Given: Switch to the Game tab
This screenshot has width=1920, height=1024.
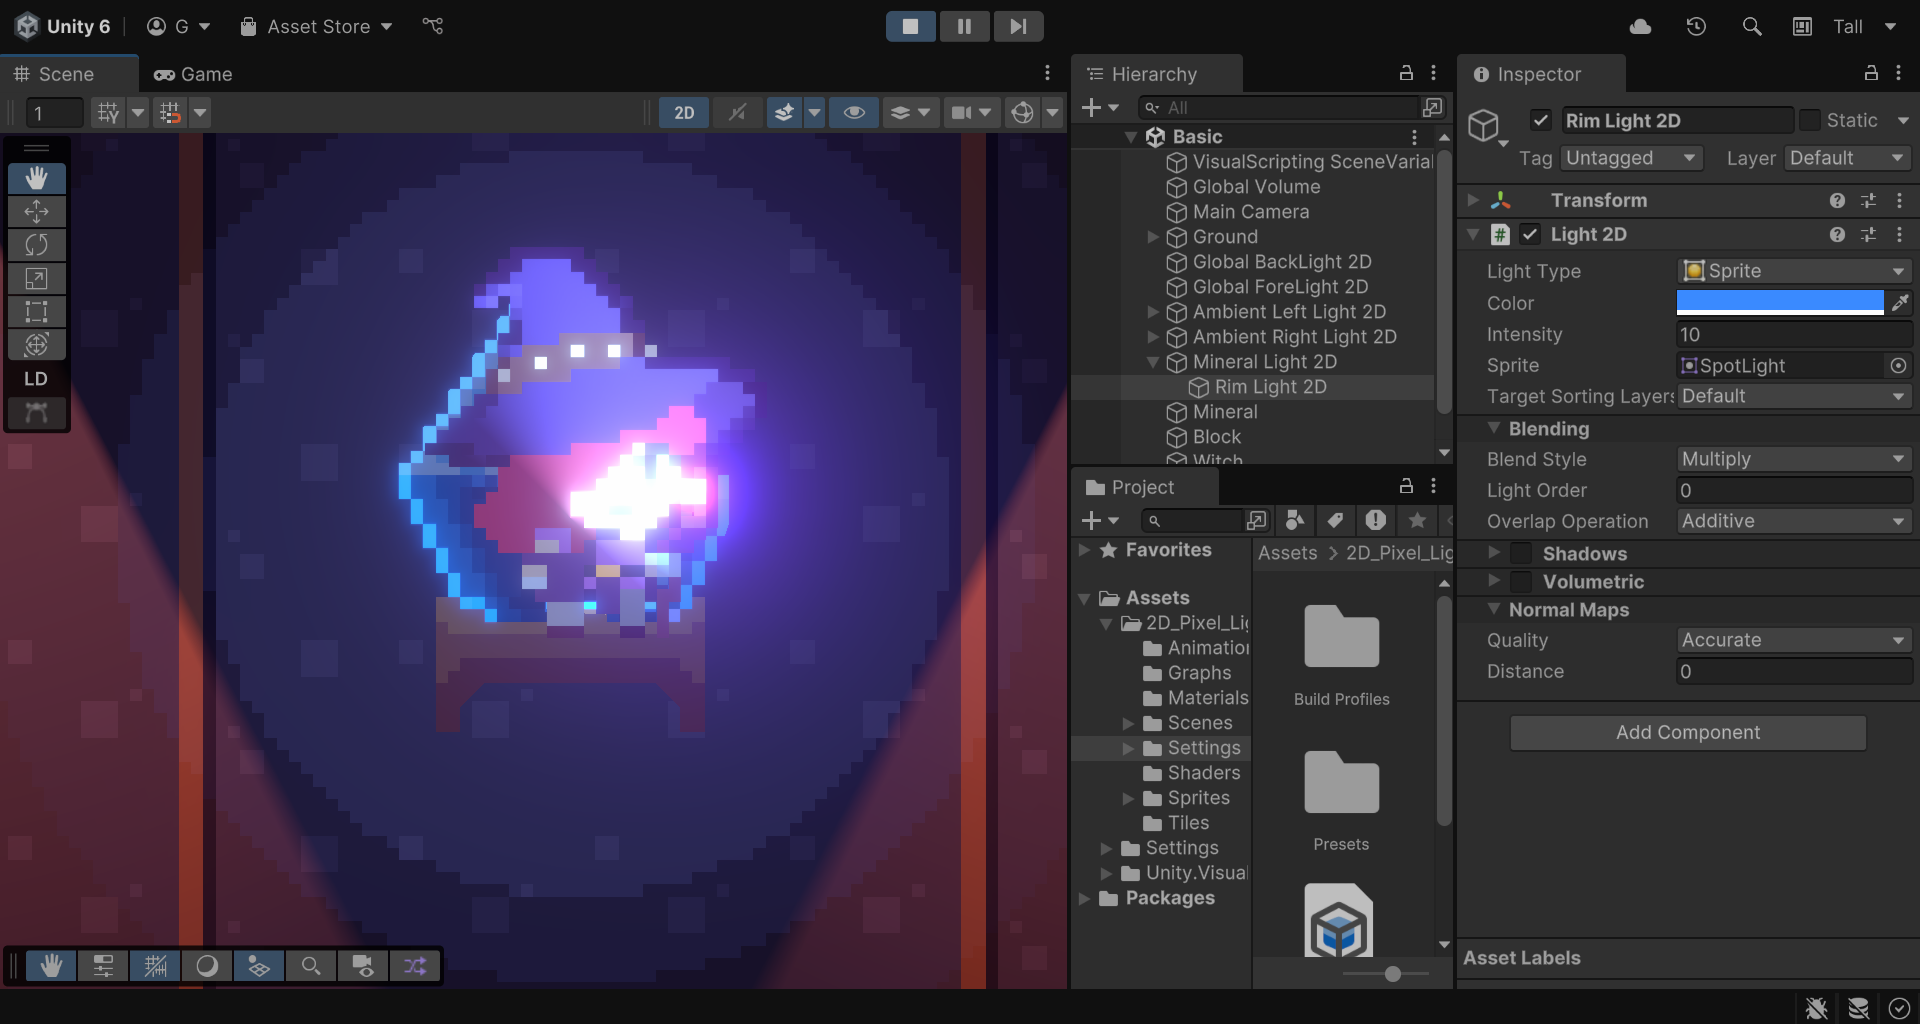Looking at the screenshot, I should tap(193, 74).
